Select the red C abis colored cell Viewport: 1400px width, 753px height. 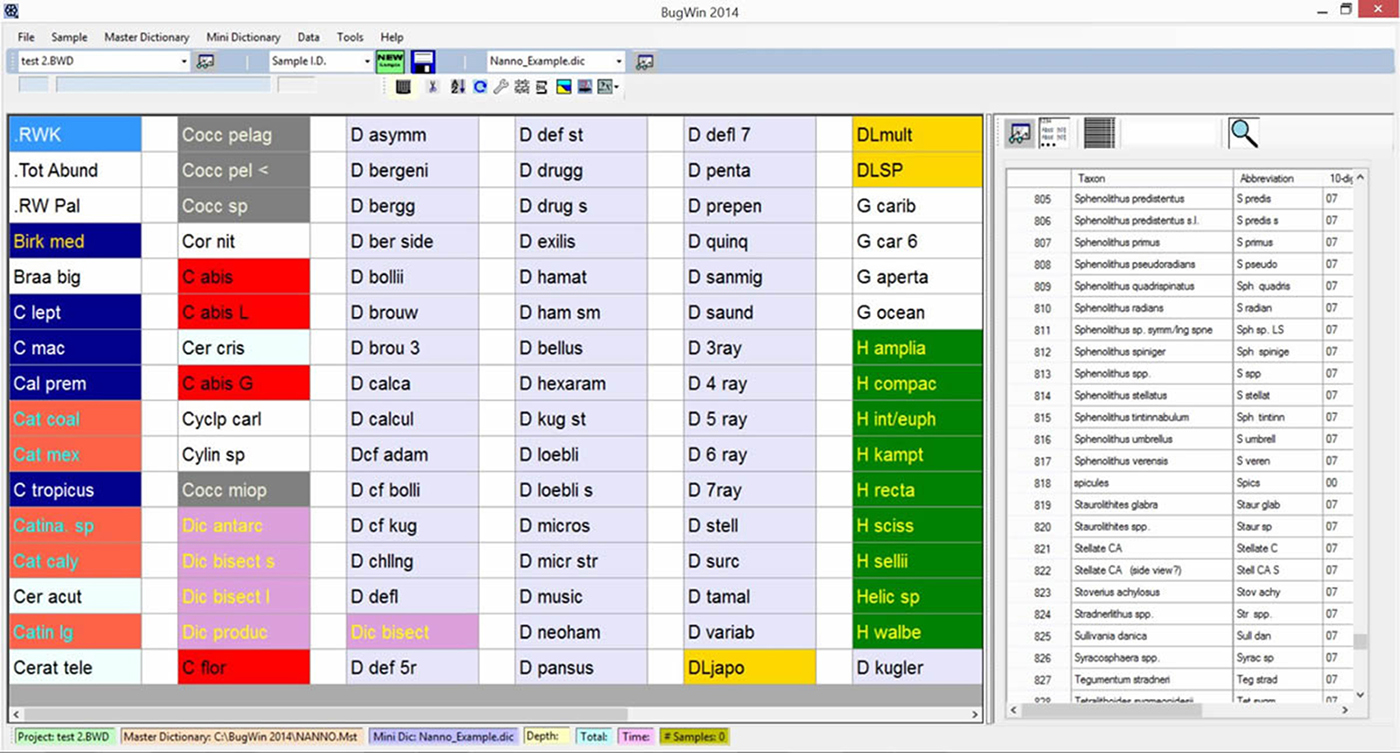[x=243, y=276]
